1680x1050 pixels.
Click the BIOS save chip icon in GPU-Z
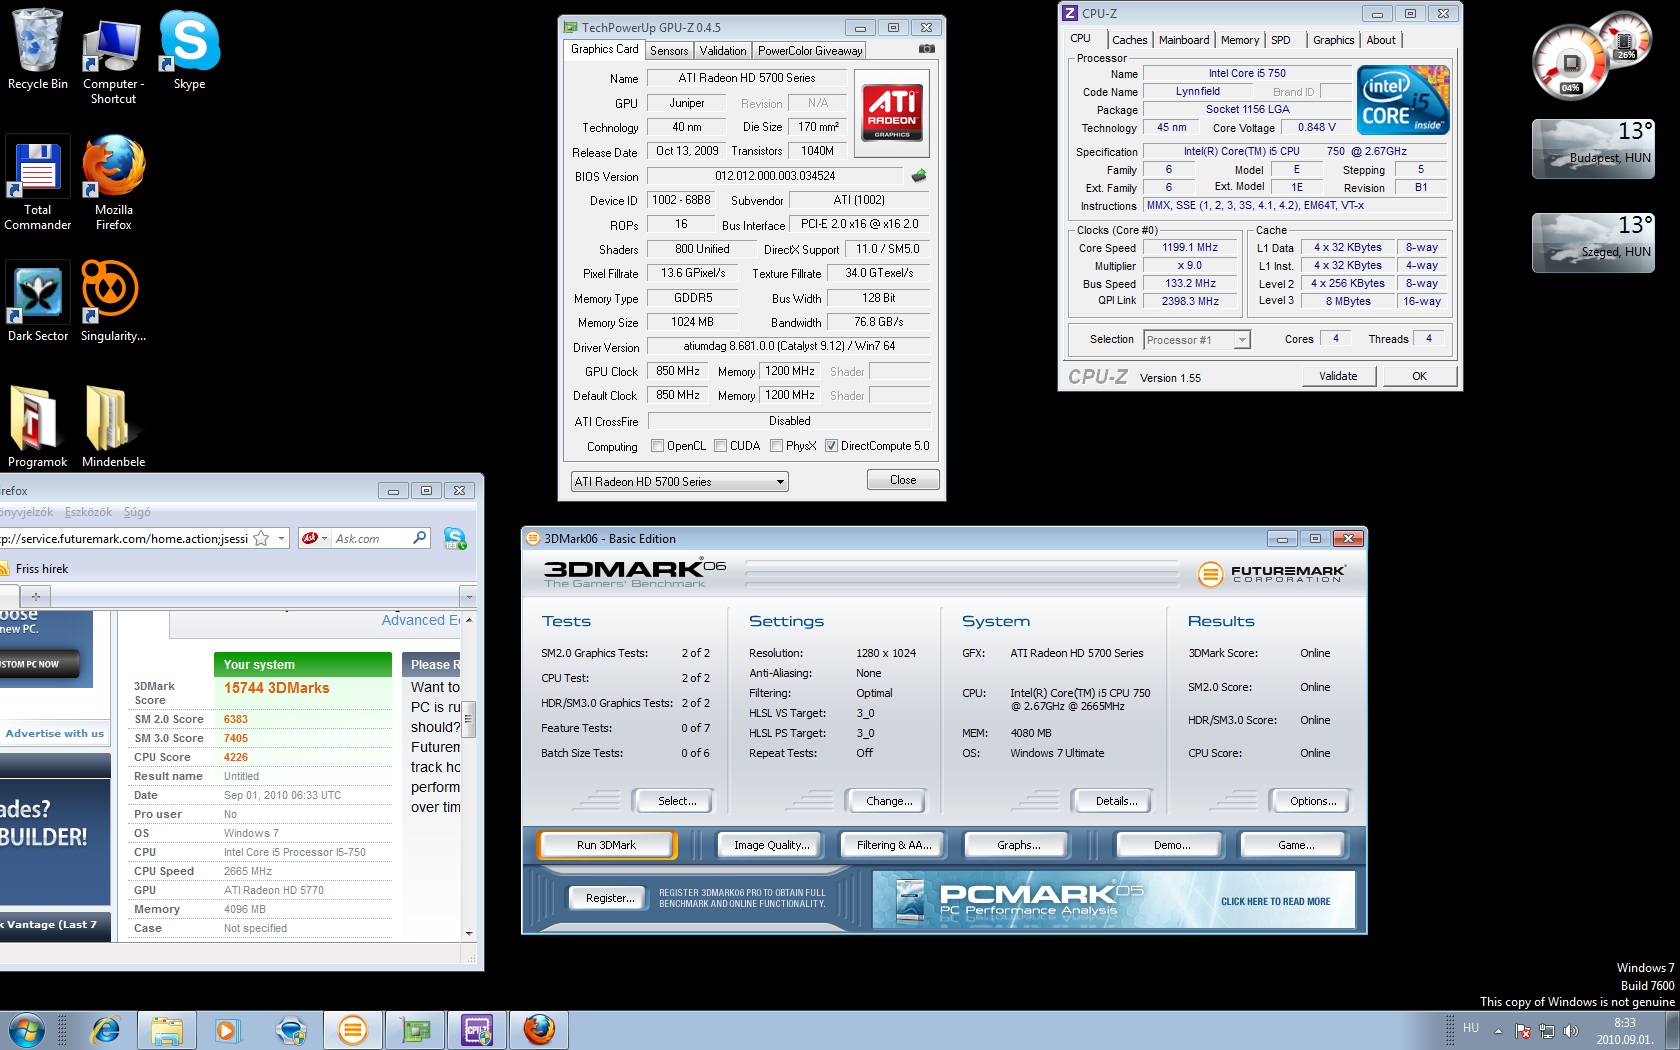pyautogui.click(x=919, y=176)
